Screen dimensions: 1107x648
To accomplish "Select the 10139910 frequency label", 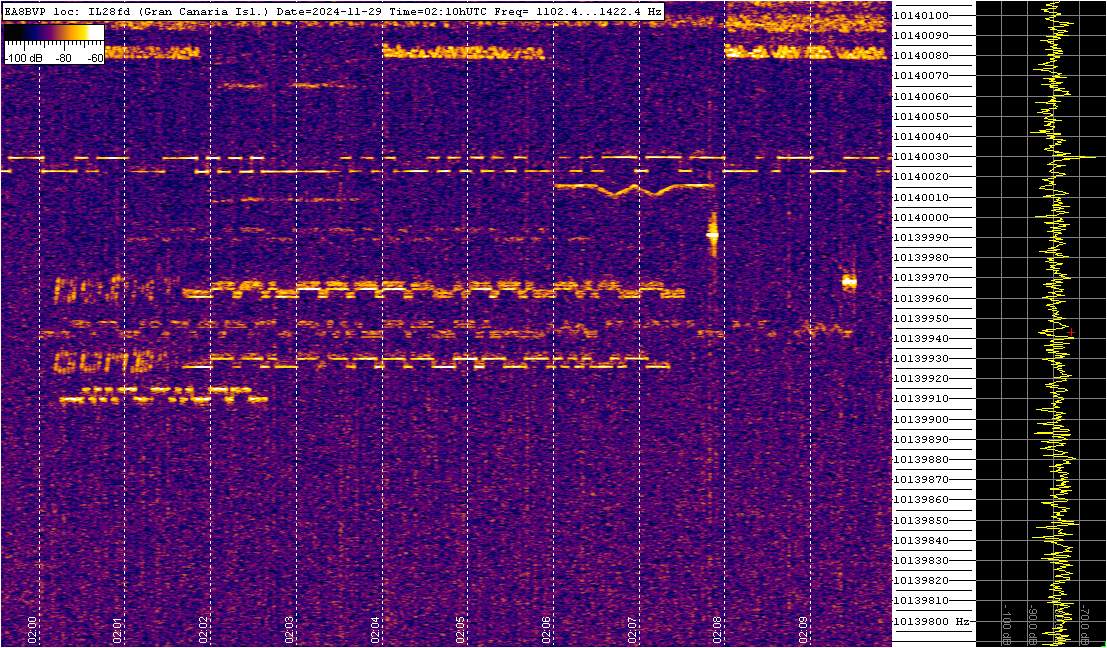I will pos(921,399).
